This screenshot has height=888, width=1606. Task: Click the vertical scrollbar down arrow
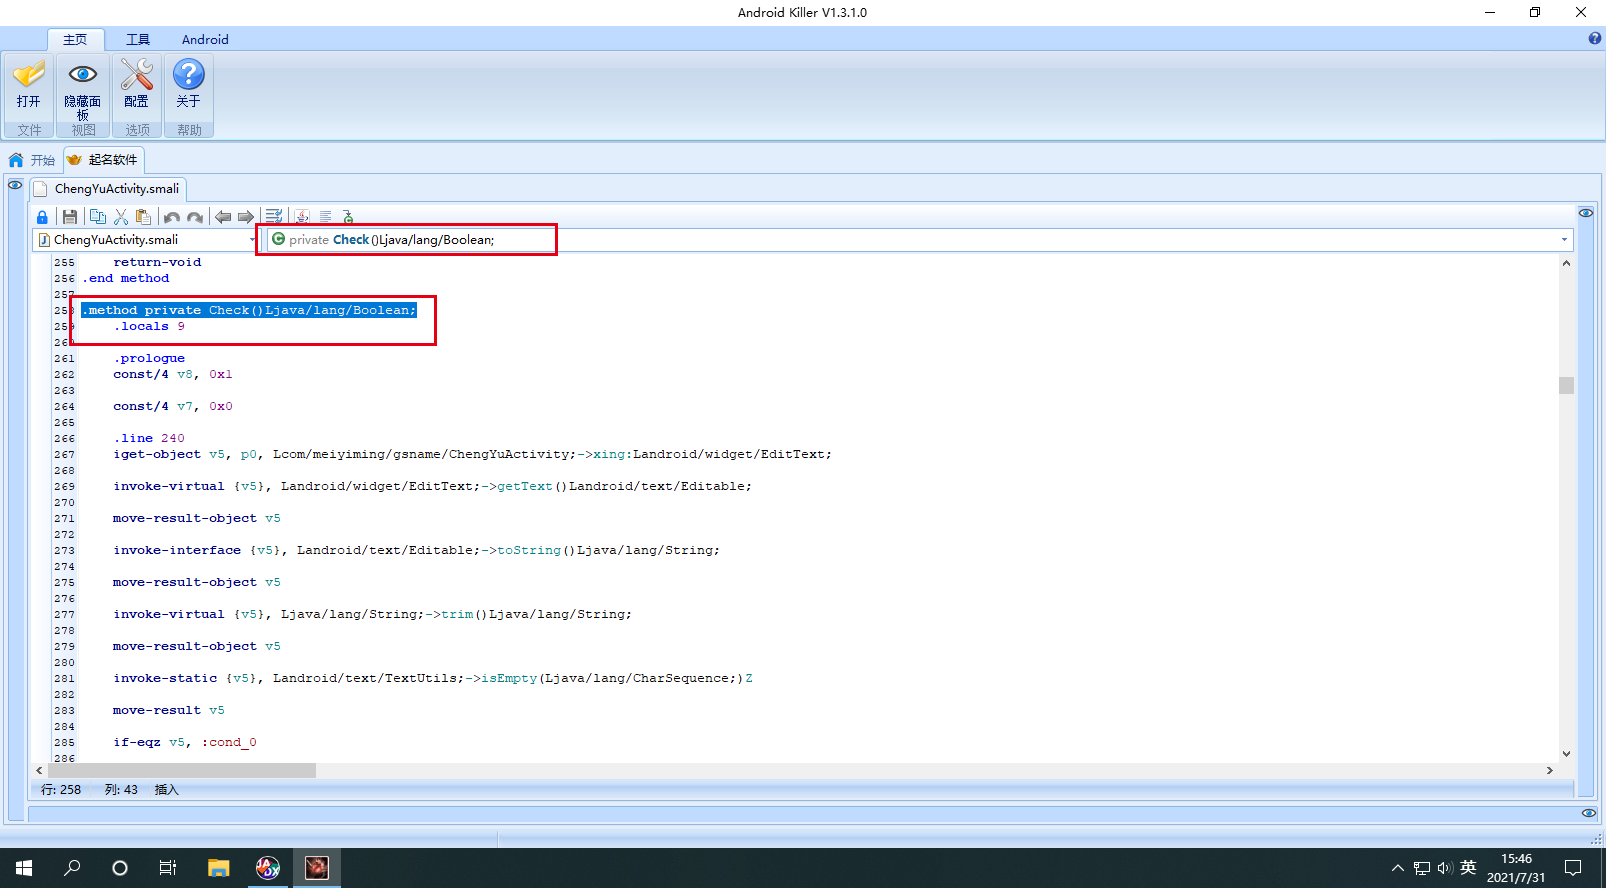coord(1566,754)
